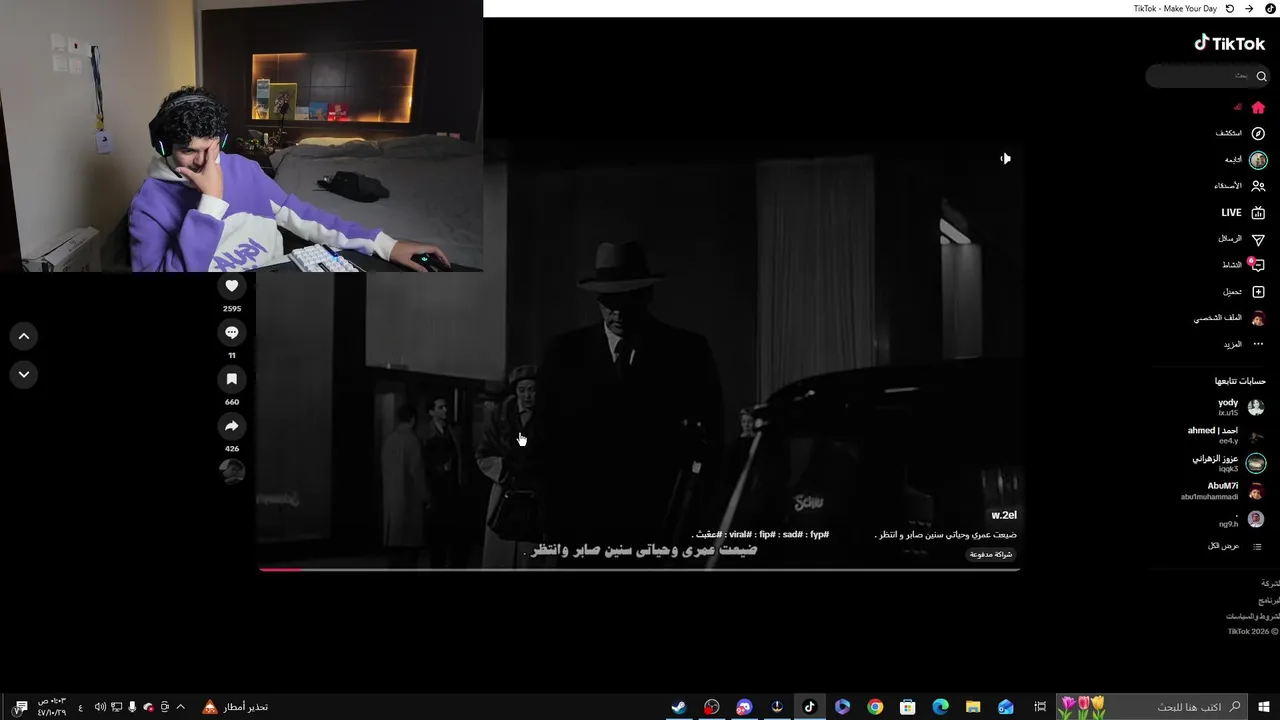Open the followed account ahmed ee4.y
Image resolution: width=1280 pixels, height=720 pixels.
(1227, 435)
